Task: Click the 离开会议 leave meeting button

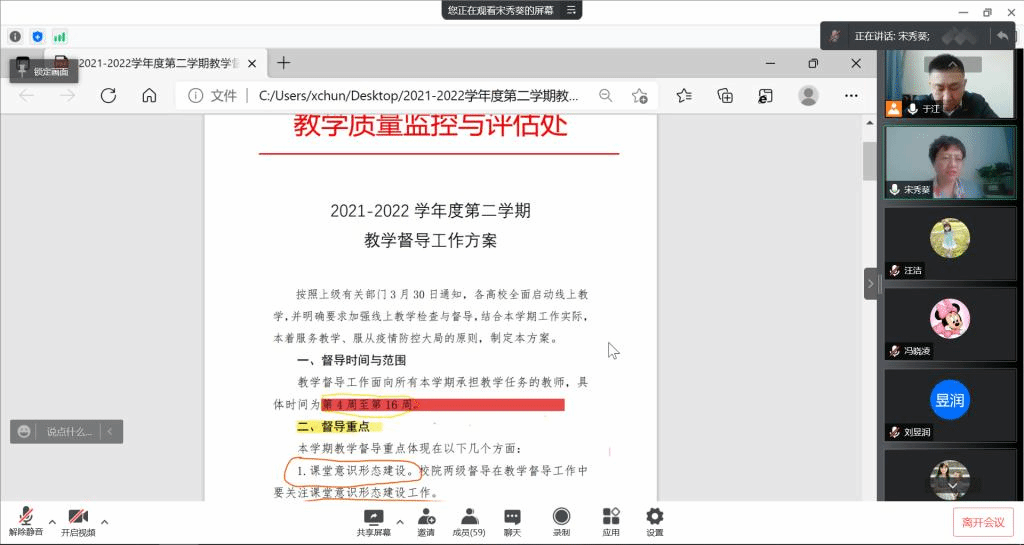Action: click(982, 522)
